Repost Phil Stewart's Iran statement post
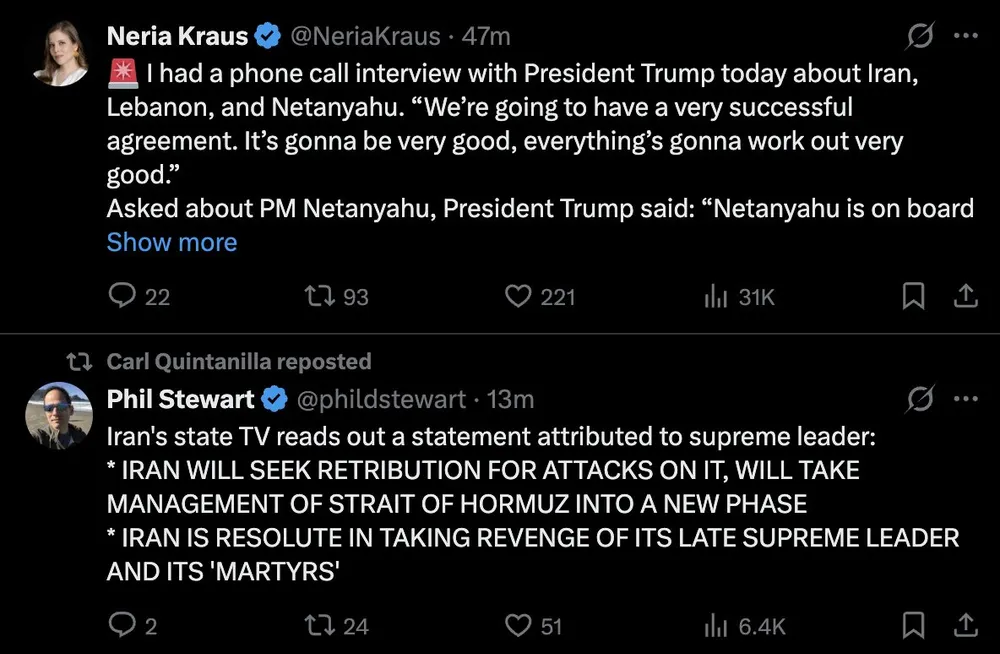The height and width of the screenshot is (654, 1000). pos(319,626)
